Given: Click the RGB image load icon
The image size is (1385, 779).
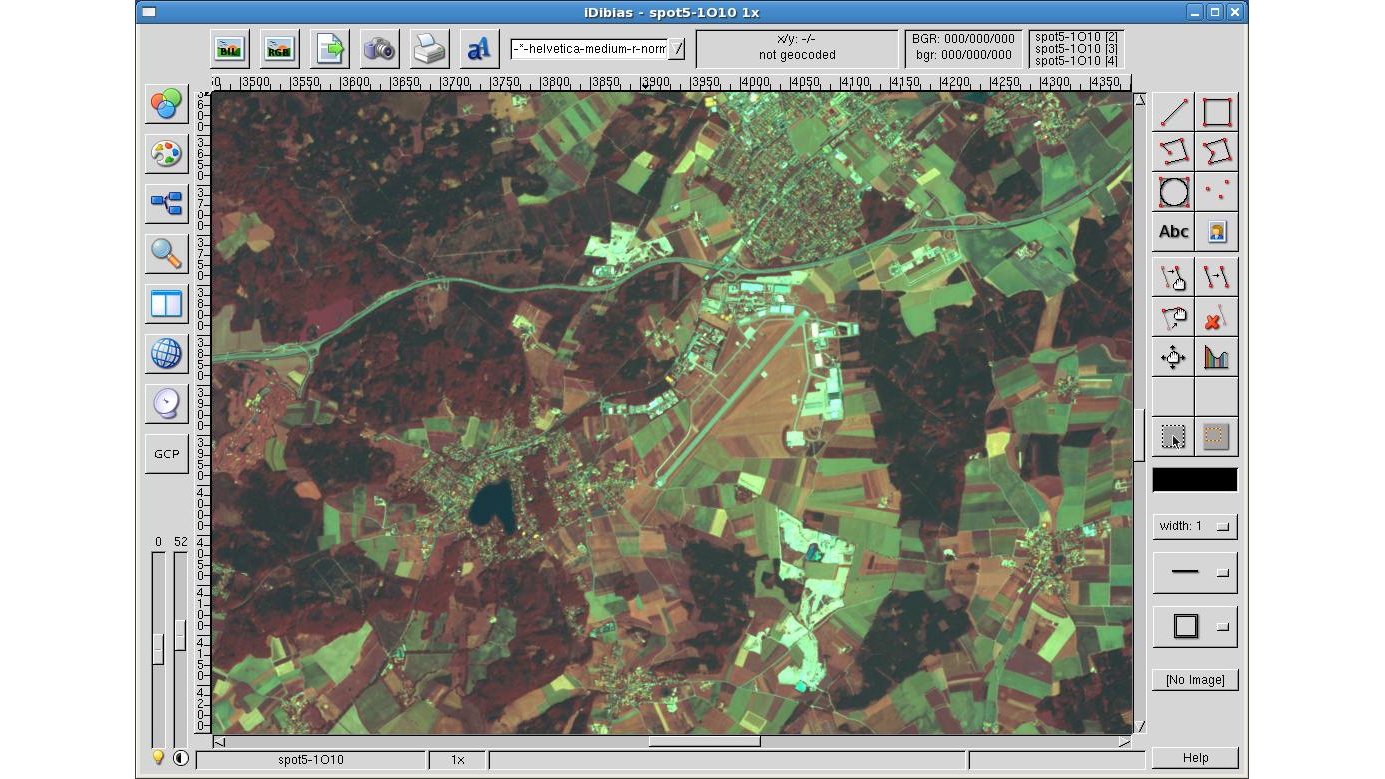Looking at the screenshot, I should 279,48.
